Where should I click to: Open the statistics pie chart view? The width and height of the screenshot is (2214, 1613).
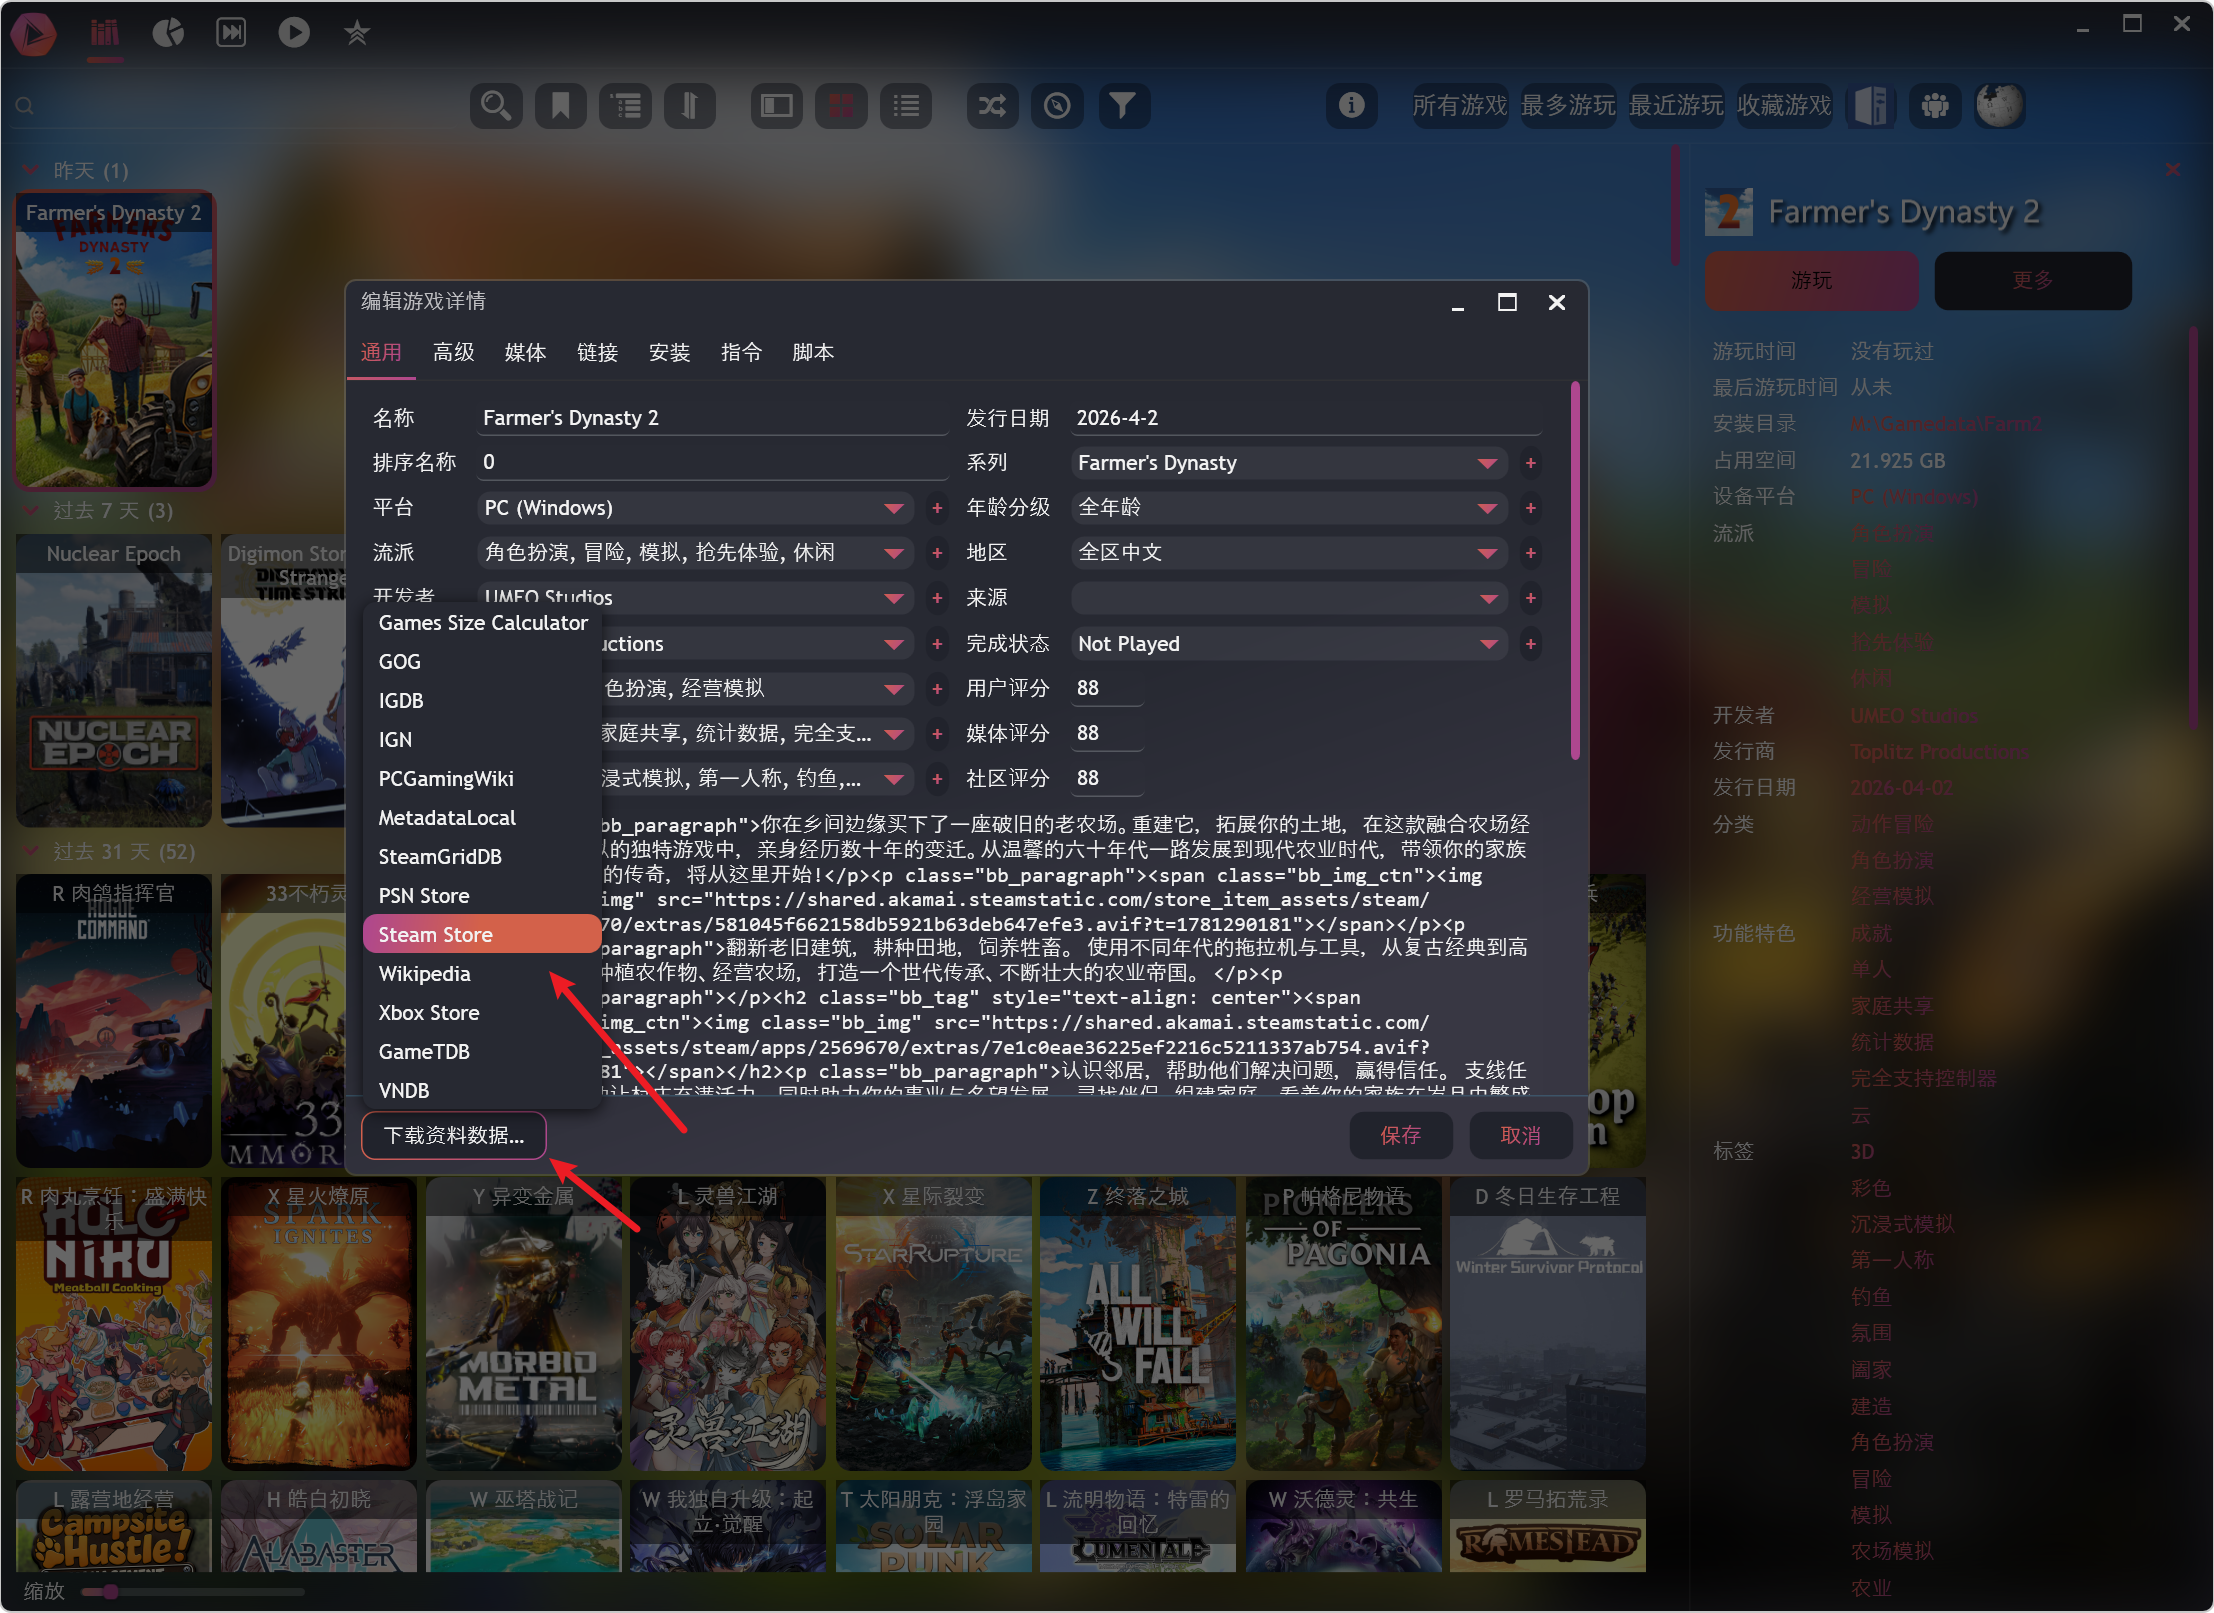[x=168, y=33]
